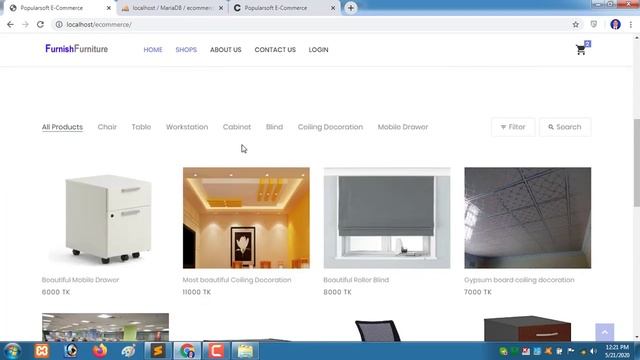
Task: Open the white mobile drawer product image
Action: pos(105,218)
